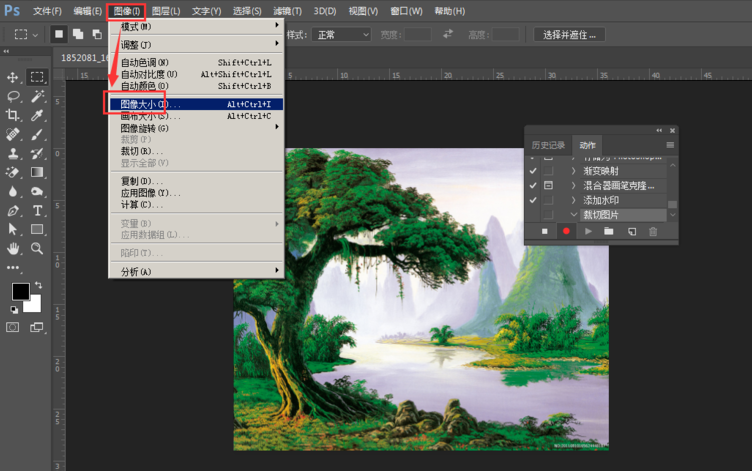Click the 选择并遮住 button
752x471 pixels.
tap(569, 35)
